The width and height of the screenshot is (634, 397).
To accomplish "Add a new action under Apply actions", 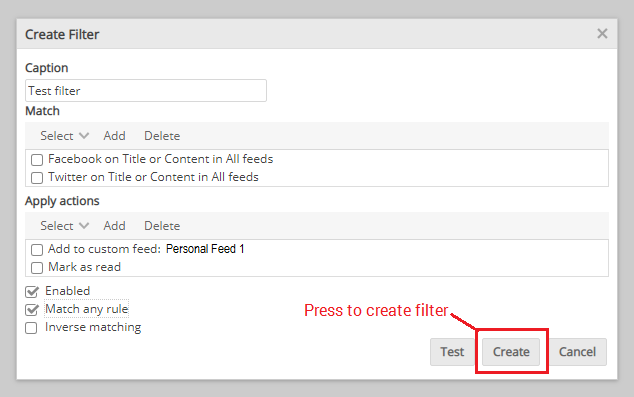I will pyautogui.click(x=114, y=226).
